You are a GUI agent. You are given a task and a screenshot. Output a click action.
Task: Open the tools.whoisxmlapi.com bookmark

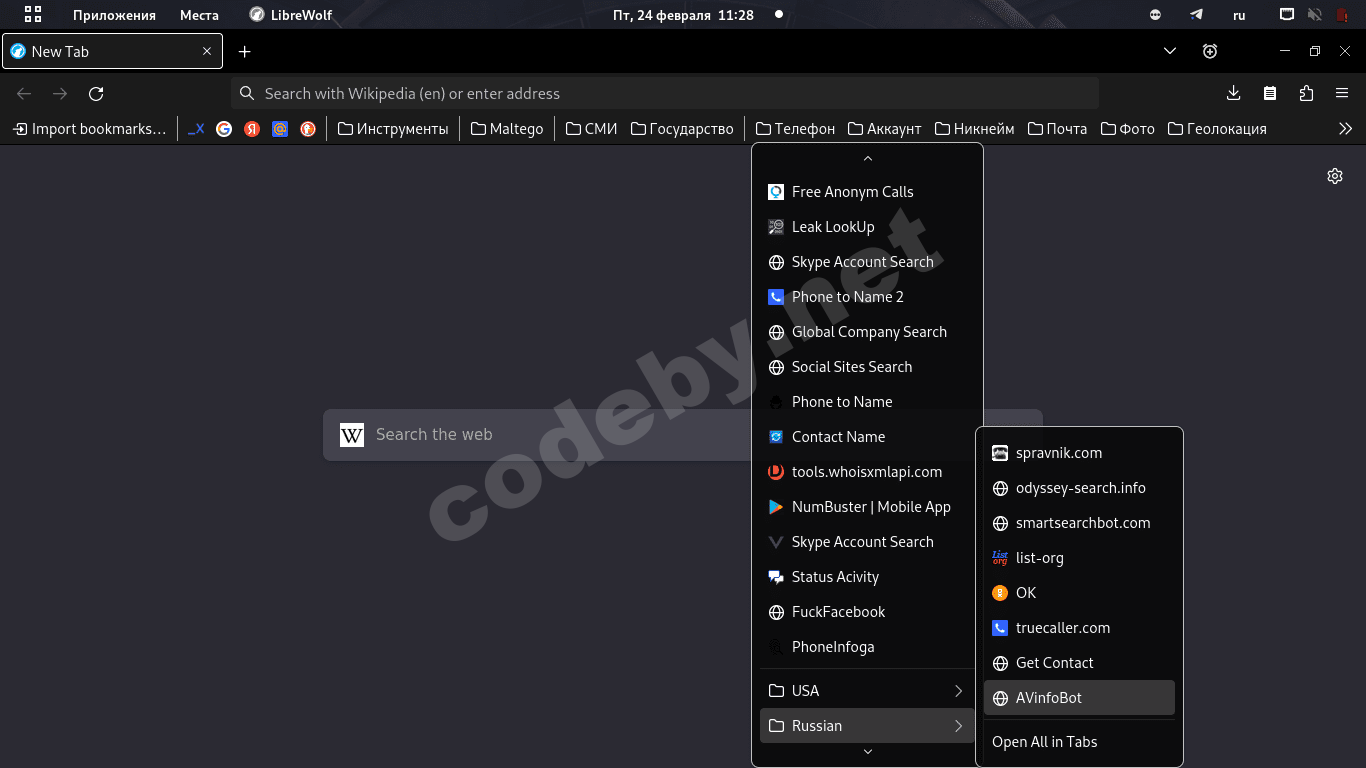[x=867, y=472]
